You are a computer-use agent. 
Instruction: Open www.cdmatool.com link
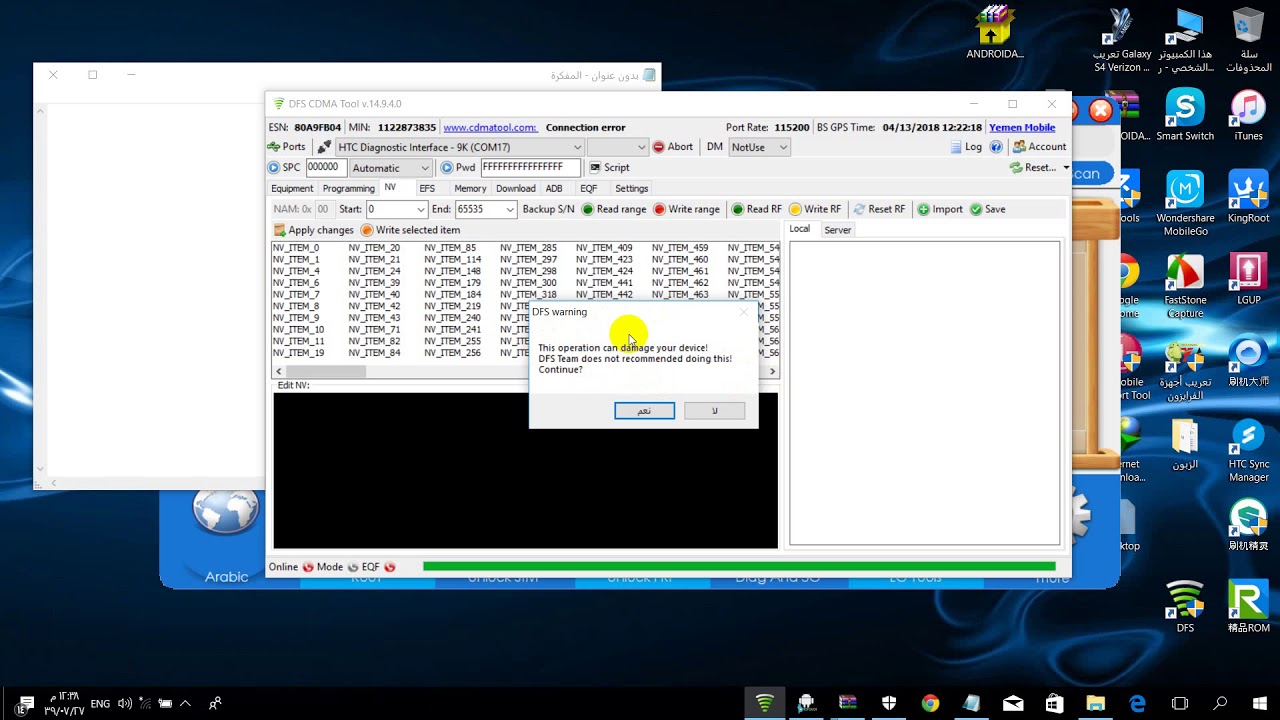pos(490,127)
